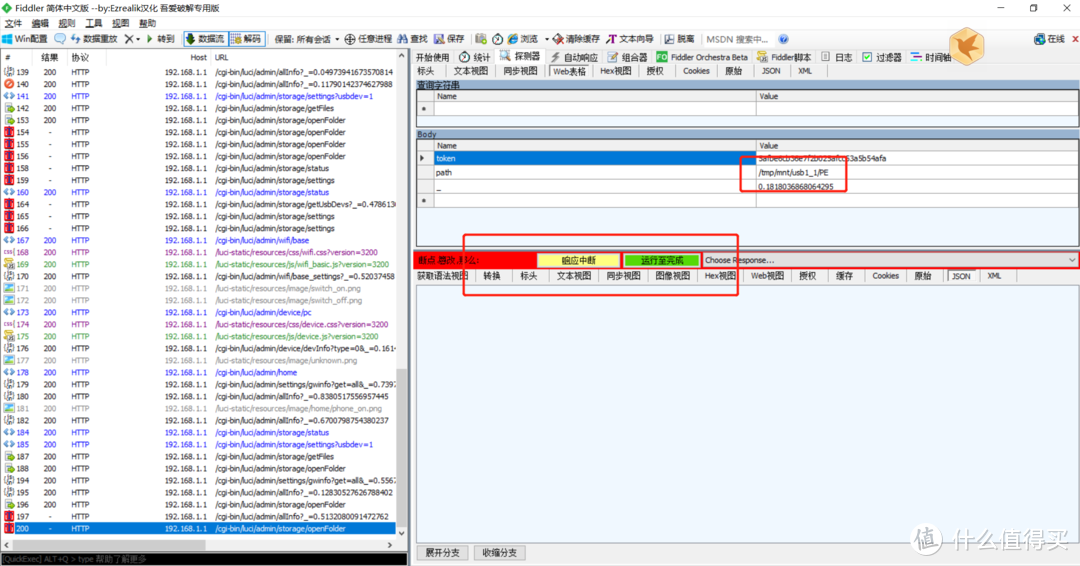Switch to the 自动响应 tab
The height and width of the screenshot is (566, 1080).
pos(574,57)
